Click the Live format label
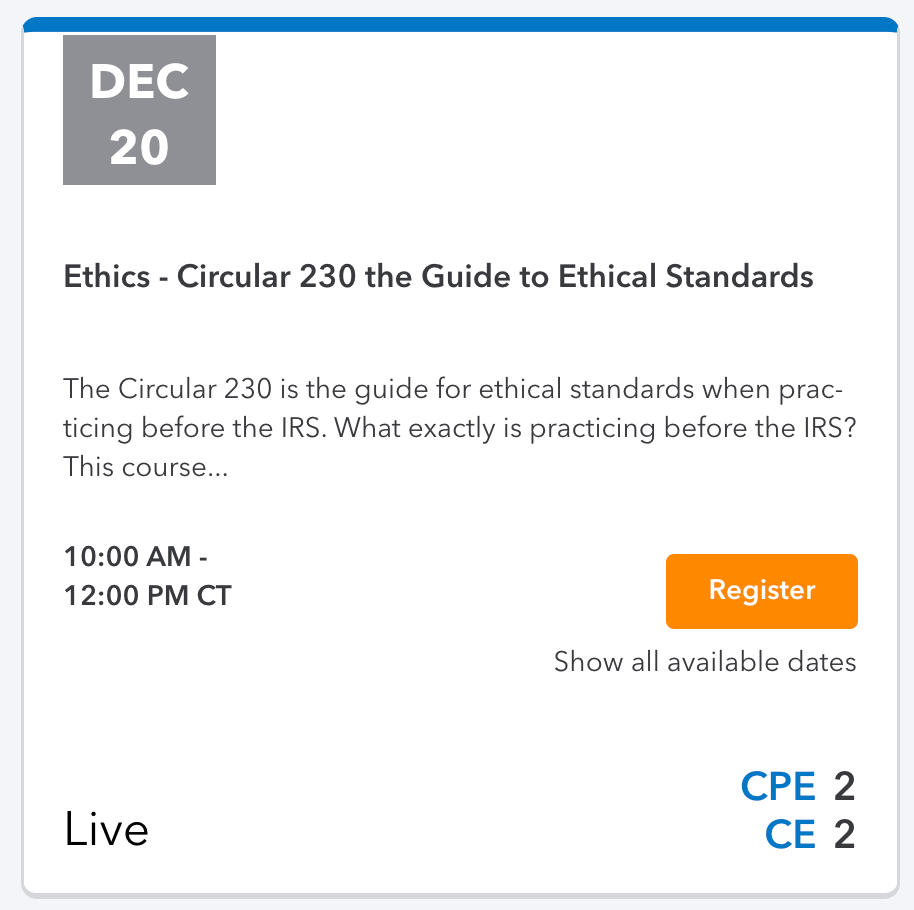 [x=107, y=830]
